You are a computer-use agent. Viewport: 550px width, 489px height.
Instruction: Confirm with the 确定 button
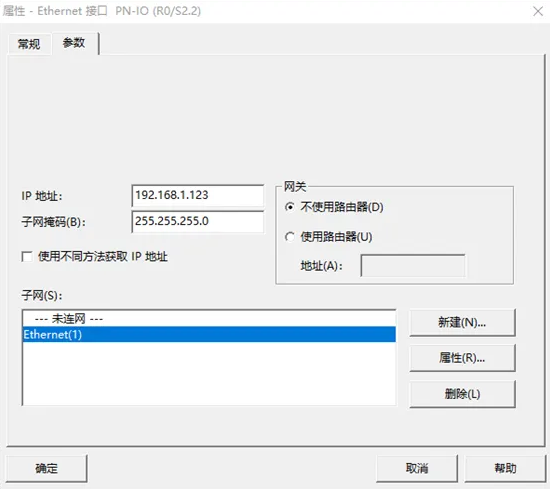pyautogui.click(x=47, y=468)
